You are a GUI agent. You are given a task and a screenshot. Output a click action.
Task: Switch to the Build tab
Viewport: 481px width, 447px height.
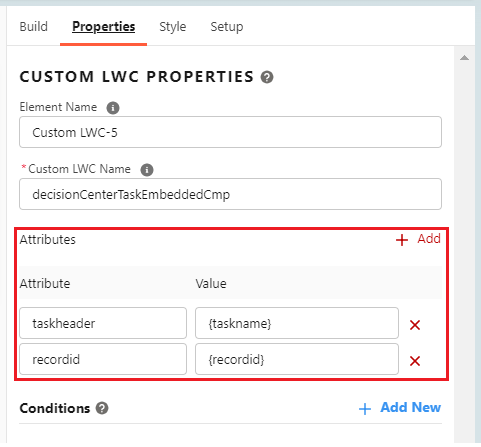tap(34, 27)
